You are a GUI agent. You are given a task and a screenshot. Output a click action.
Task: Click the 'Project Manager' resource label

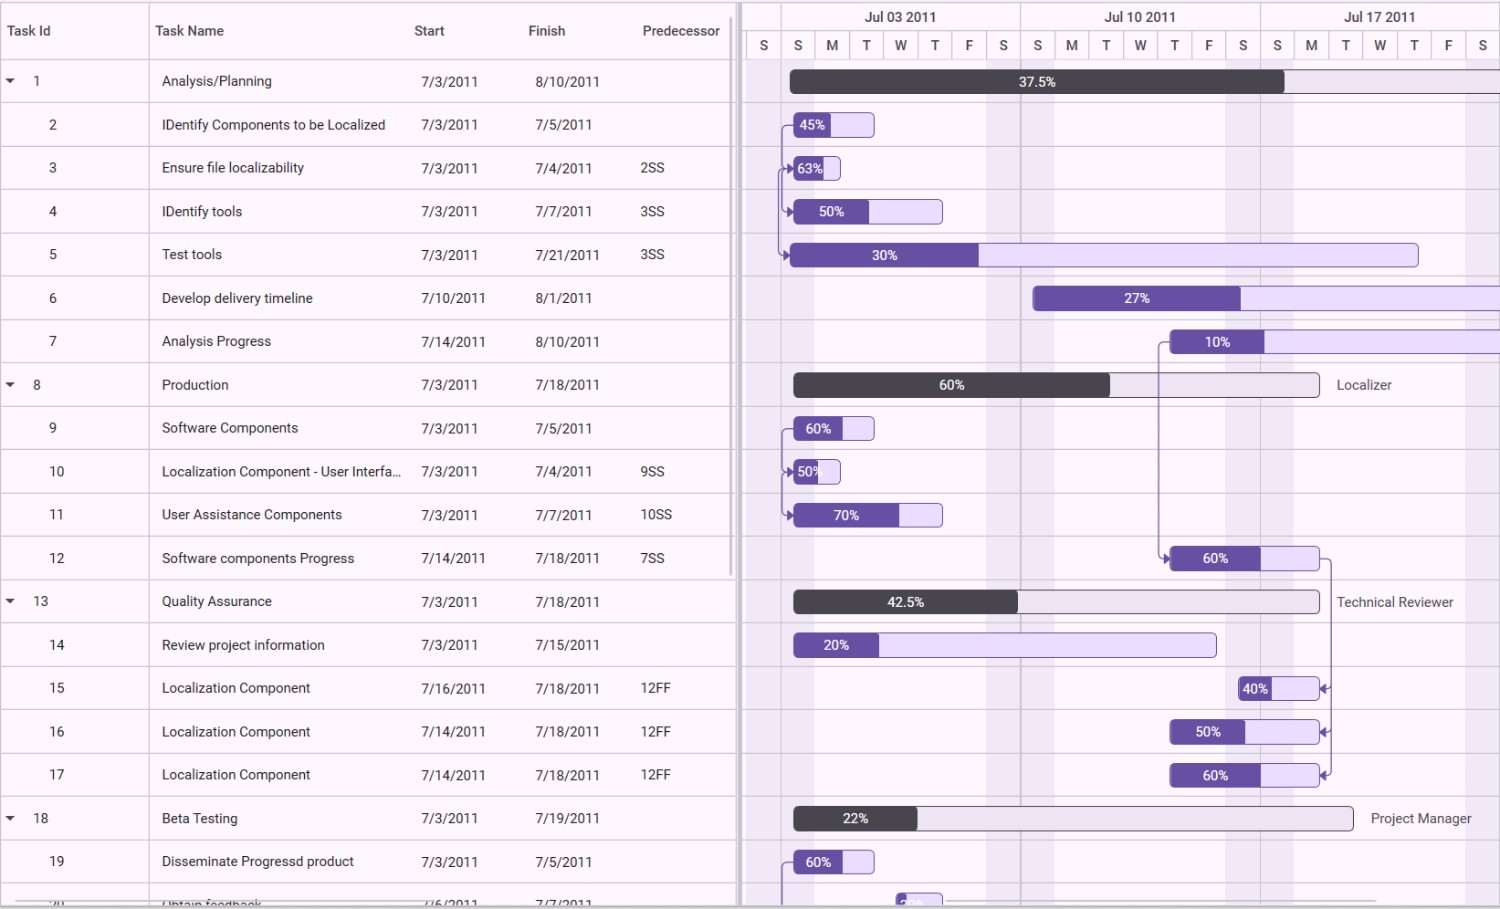pos(1421,818)
